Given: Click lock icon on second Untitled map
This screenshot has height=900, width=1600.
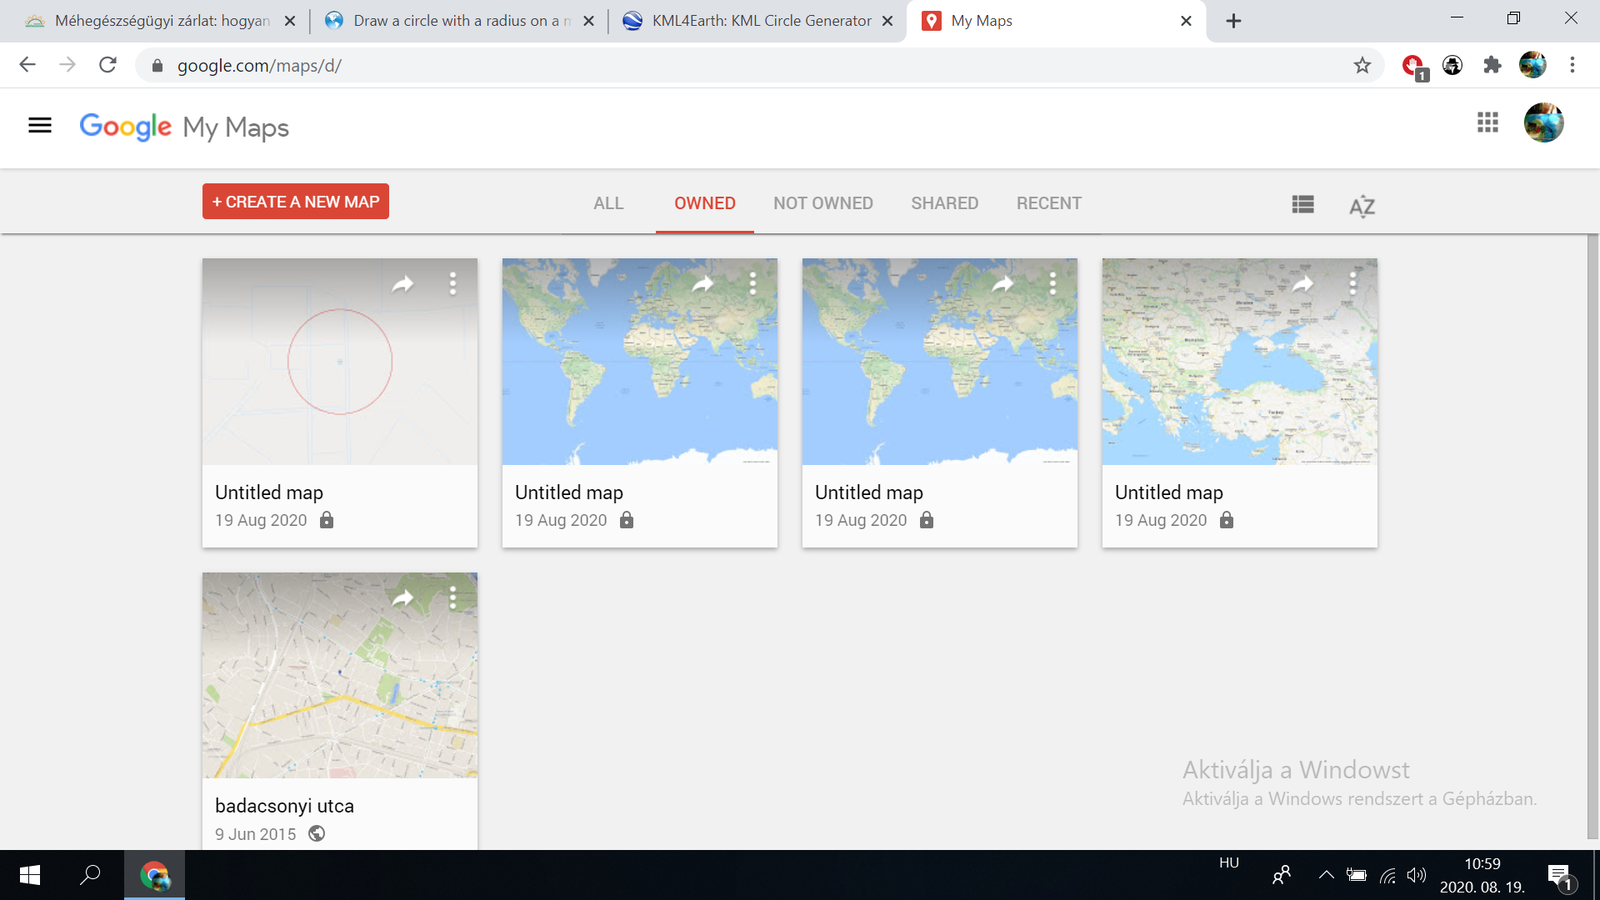Looking at the screenshot, I should coord(627,520).
